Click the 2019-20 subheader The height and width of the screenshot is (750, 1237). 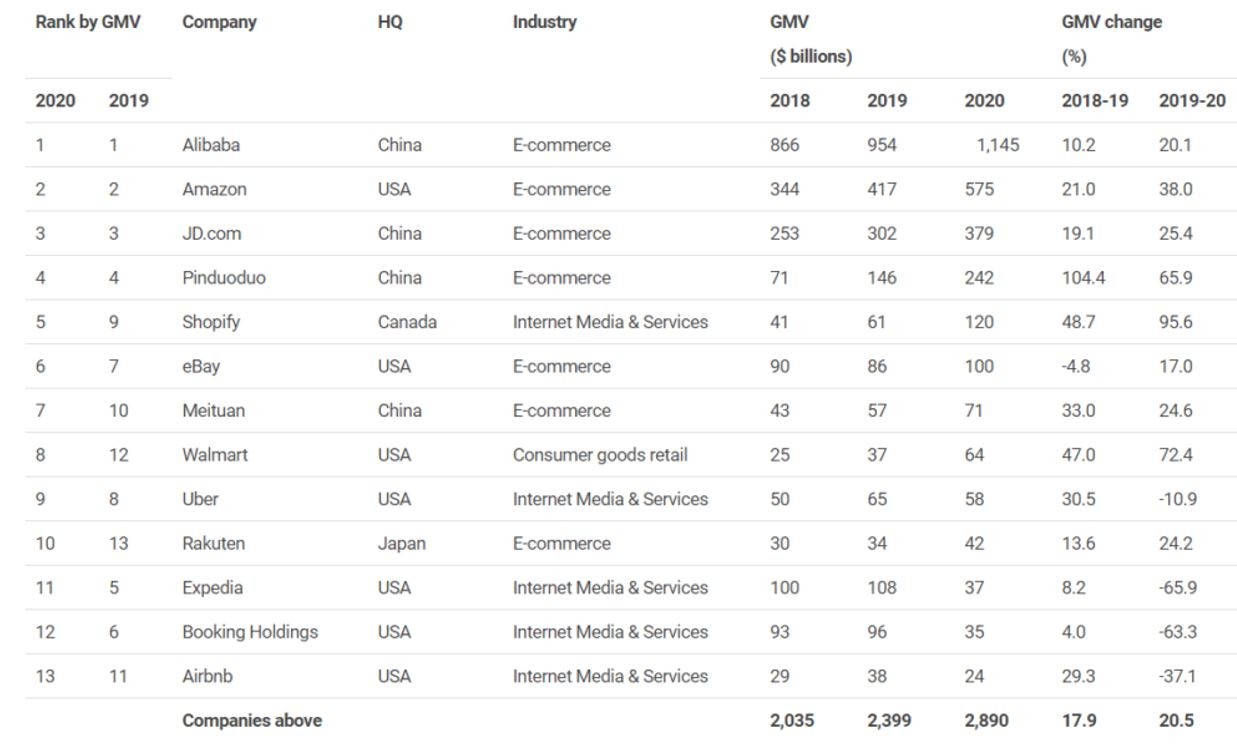pos(1192,100)
